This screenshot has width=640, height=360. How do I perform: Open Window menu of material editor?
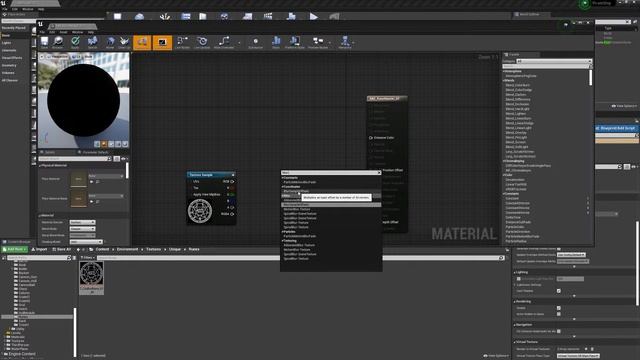tap(77, 32)
